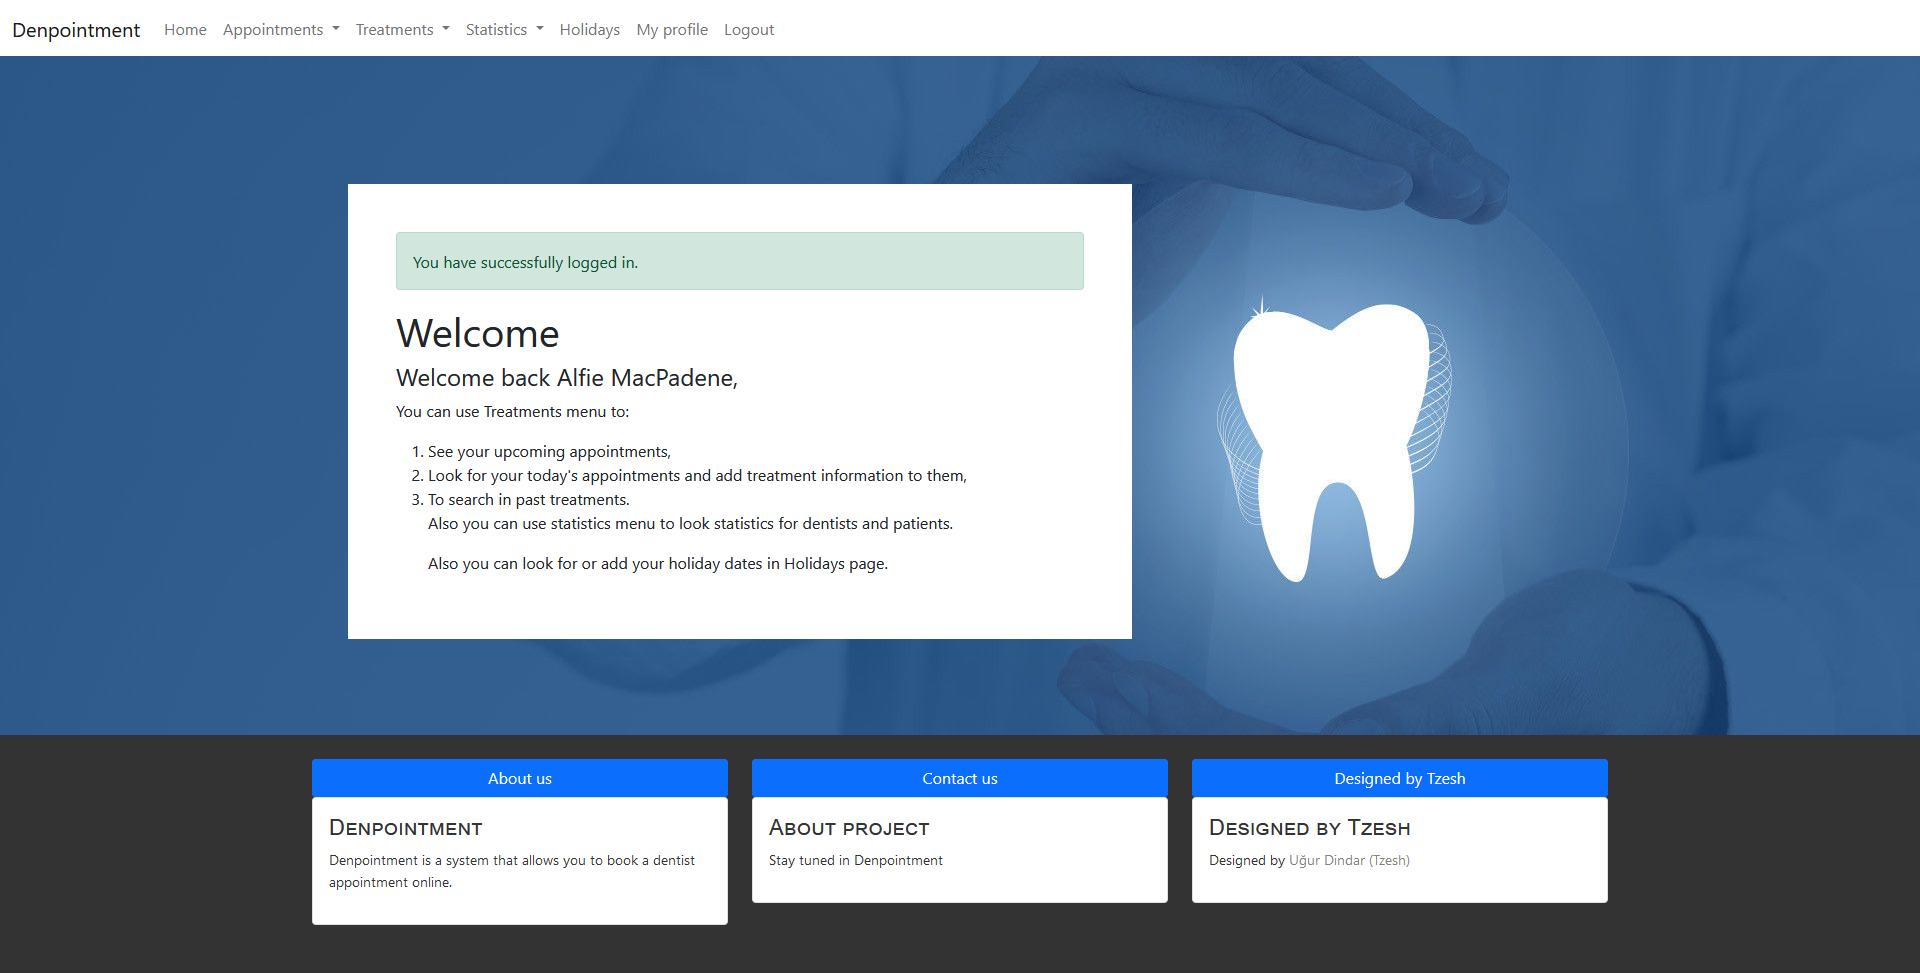Click the 'Designed by Tzesh' card heading
Screen dimensions: 1920x973
coord(1310,828)
